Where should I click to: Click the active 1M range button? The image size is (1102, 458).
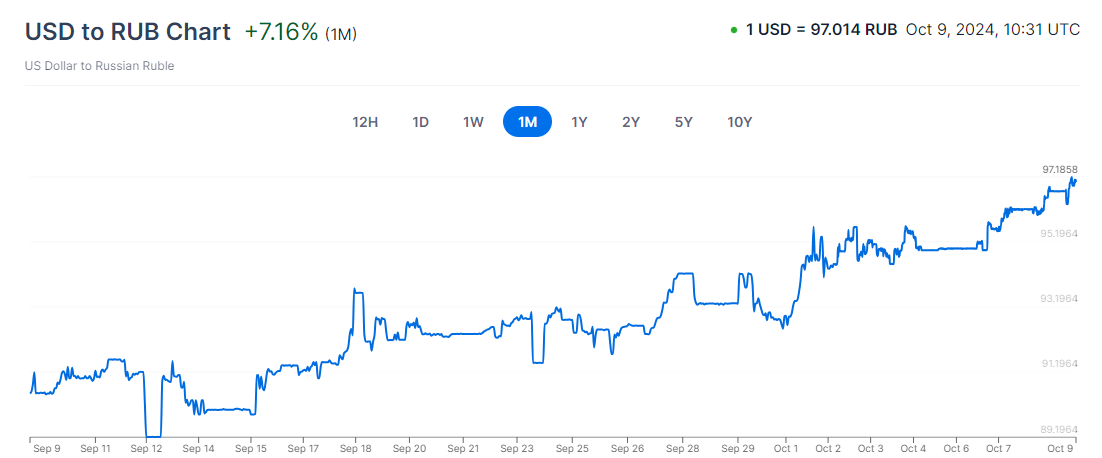(x=527, y=122)
